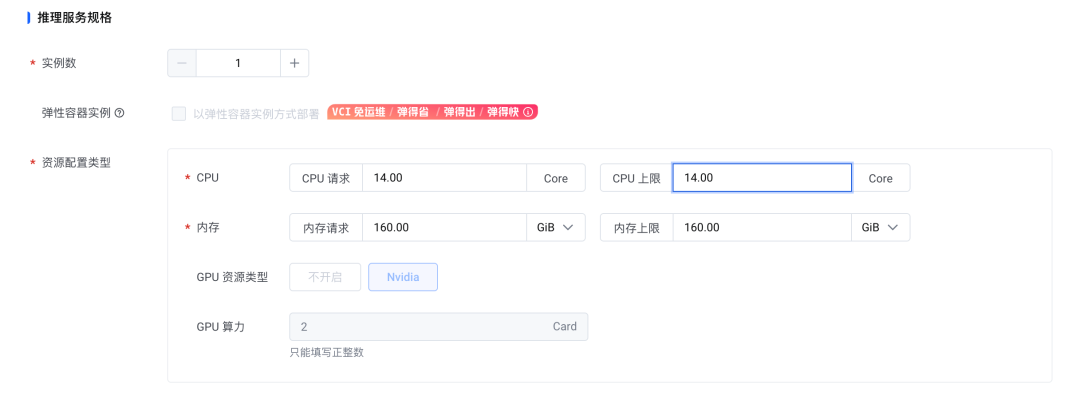
Task: Click the 内存请求 value field
Action: (444, 227)
